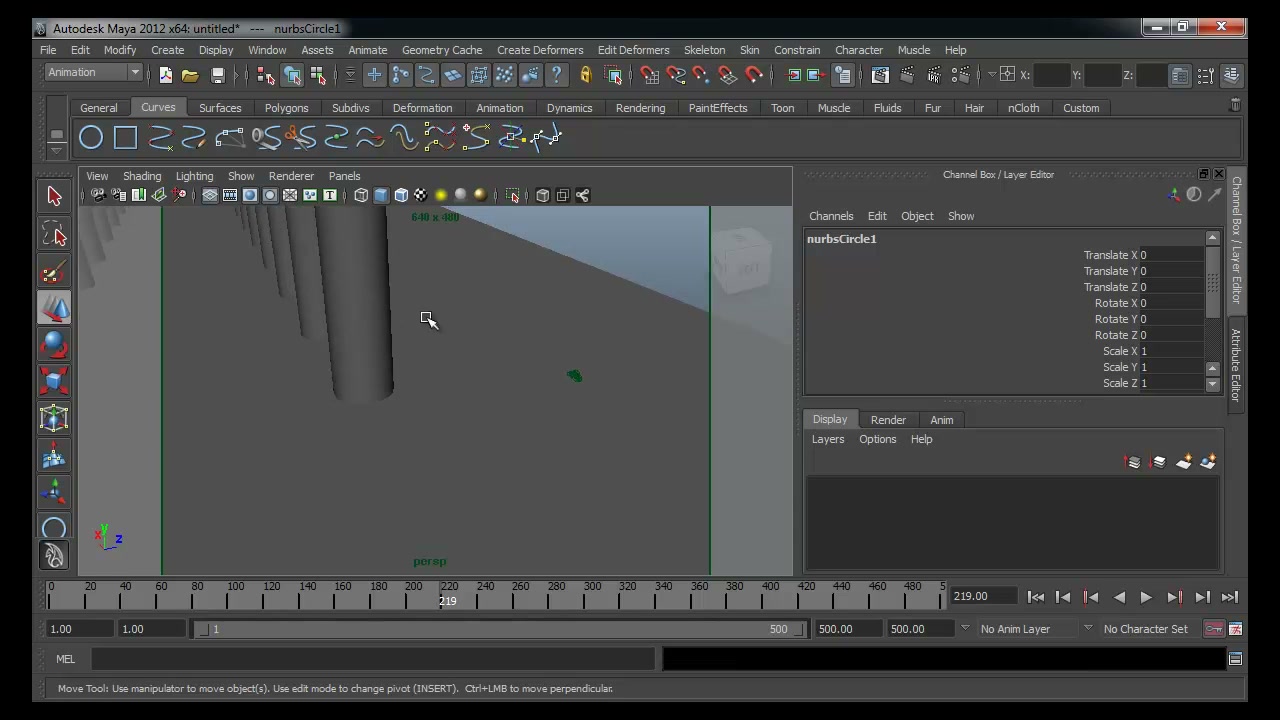The image size is (1280, 720).
Task: Open the Layers menu in Layer Editor
Action: pos(828,439)
